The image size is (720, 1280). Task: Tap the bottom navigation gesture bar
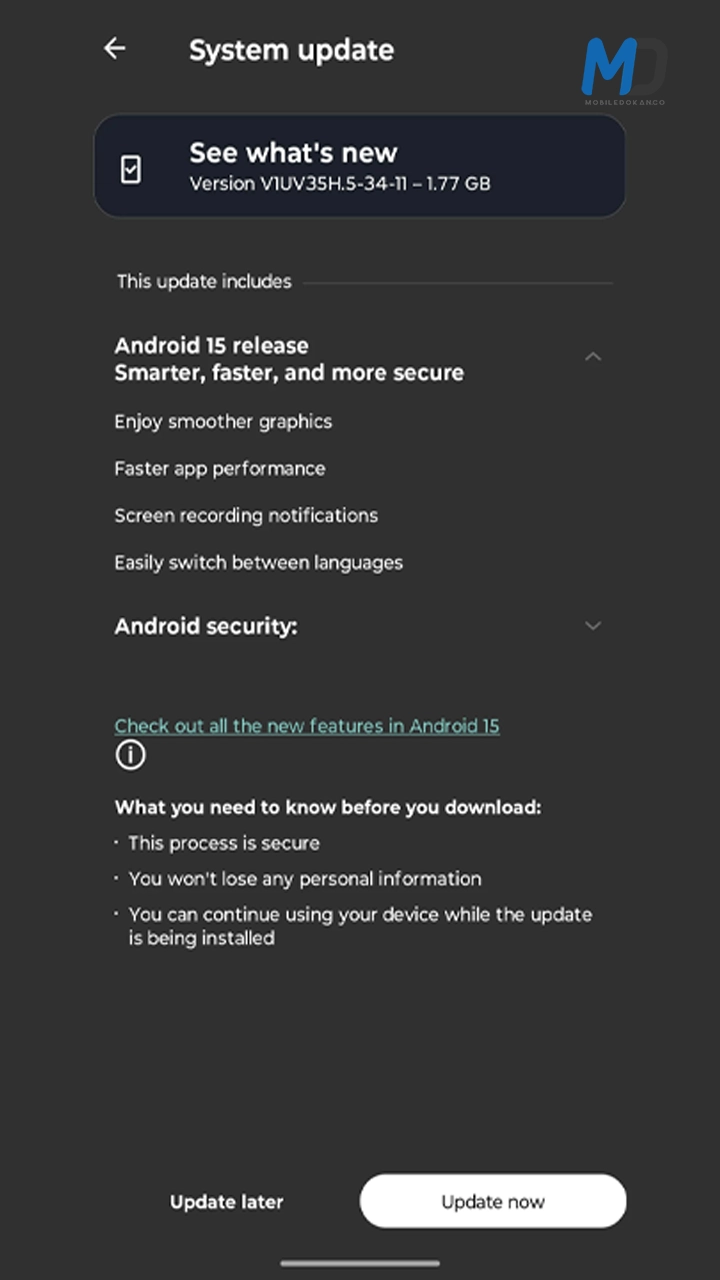tap(360, 1263)
